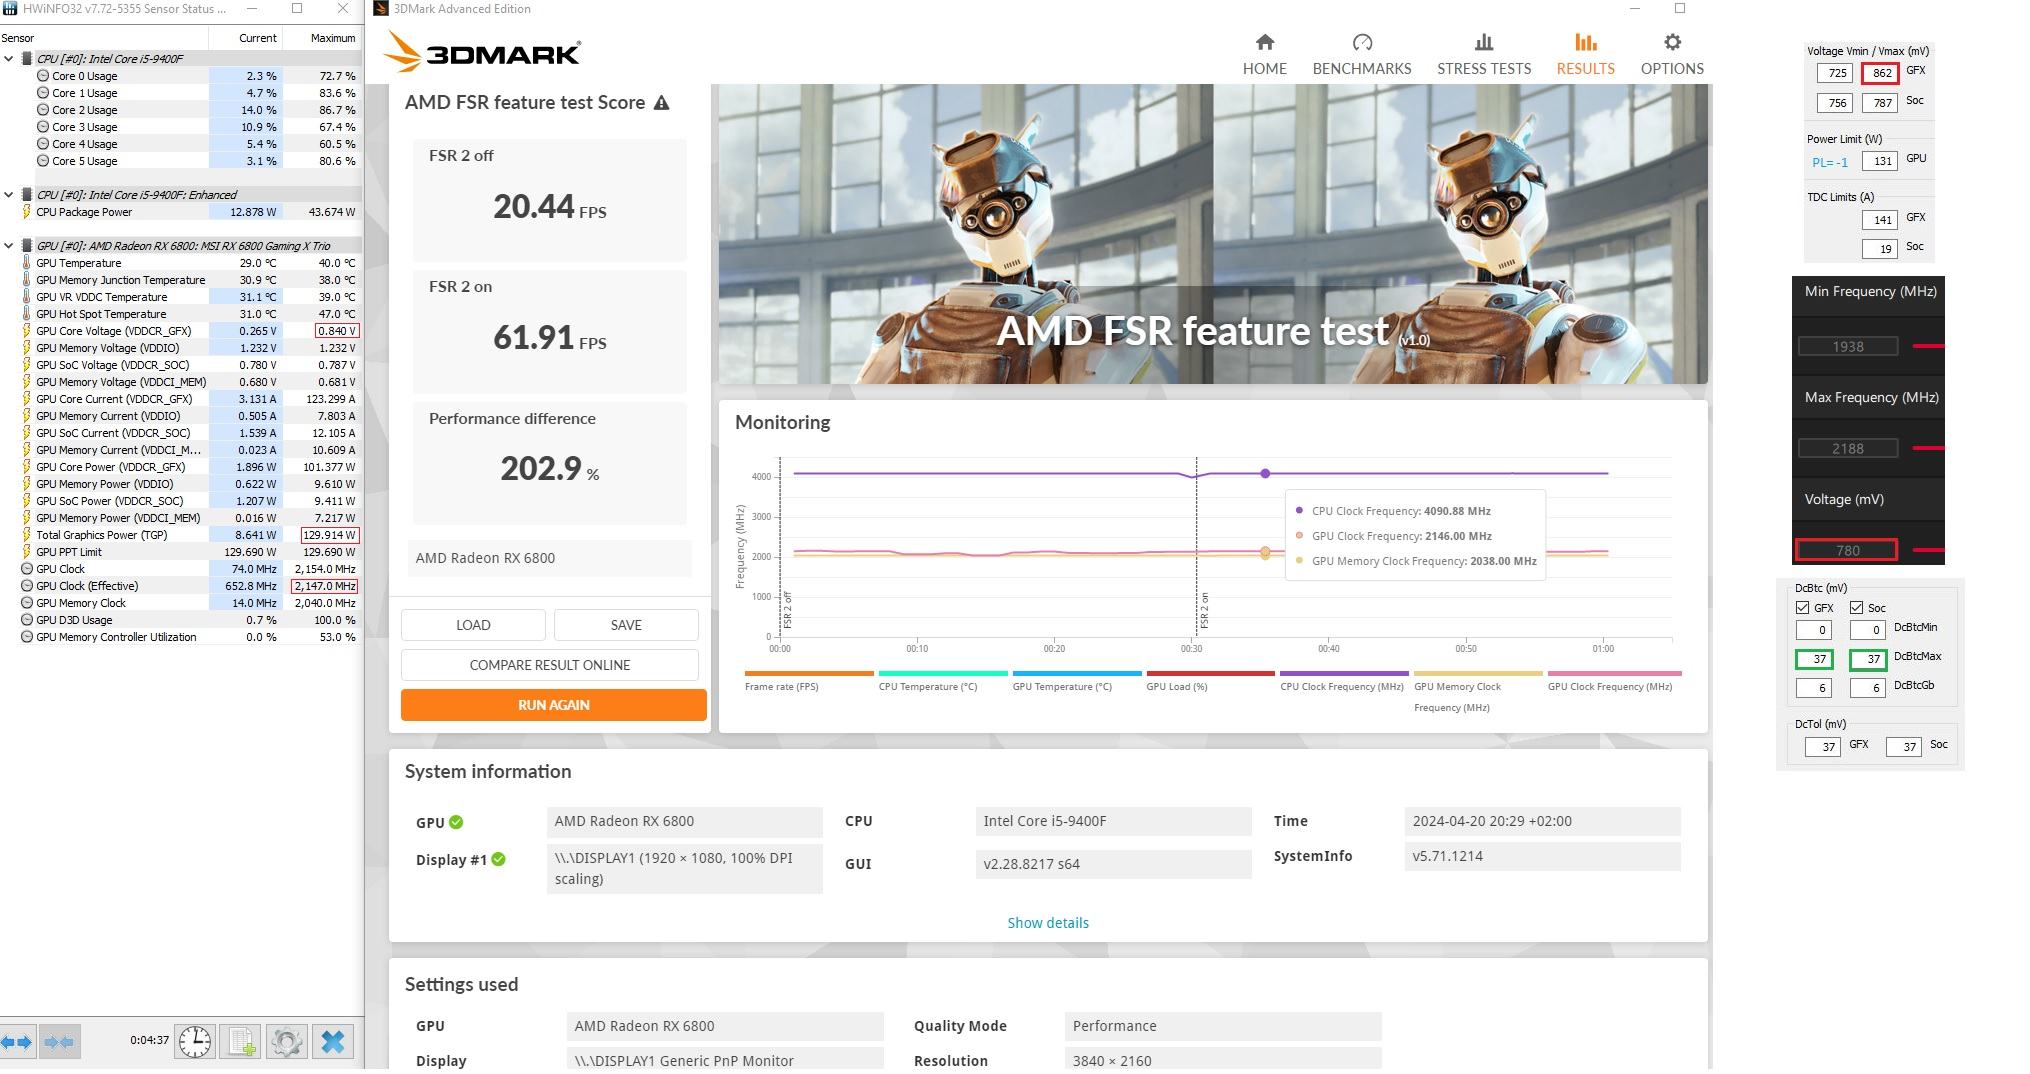Click the HWiNFO clock reset icon
The height and width of the screenshot is (1074, 2030).
195,1042
